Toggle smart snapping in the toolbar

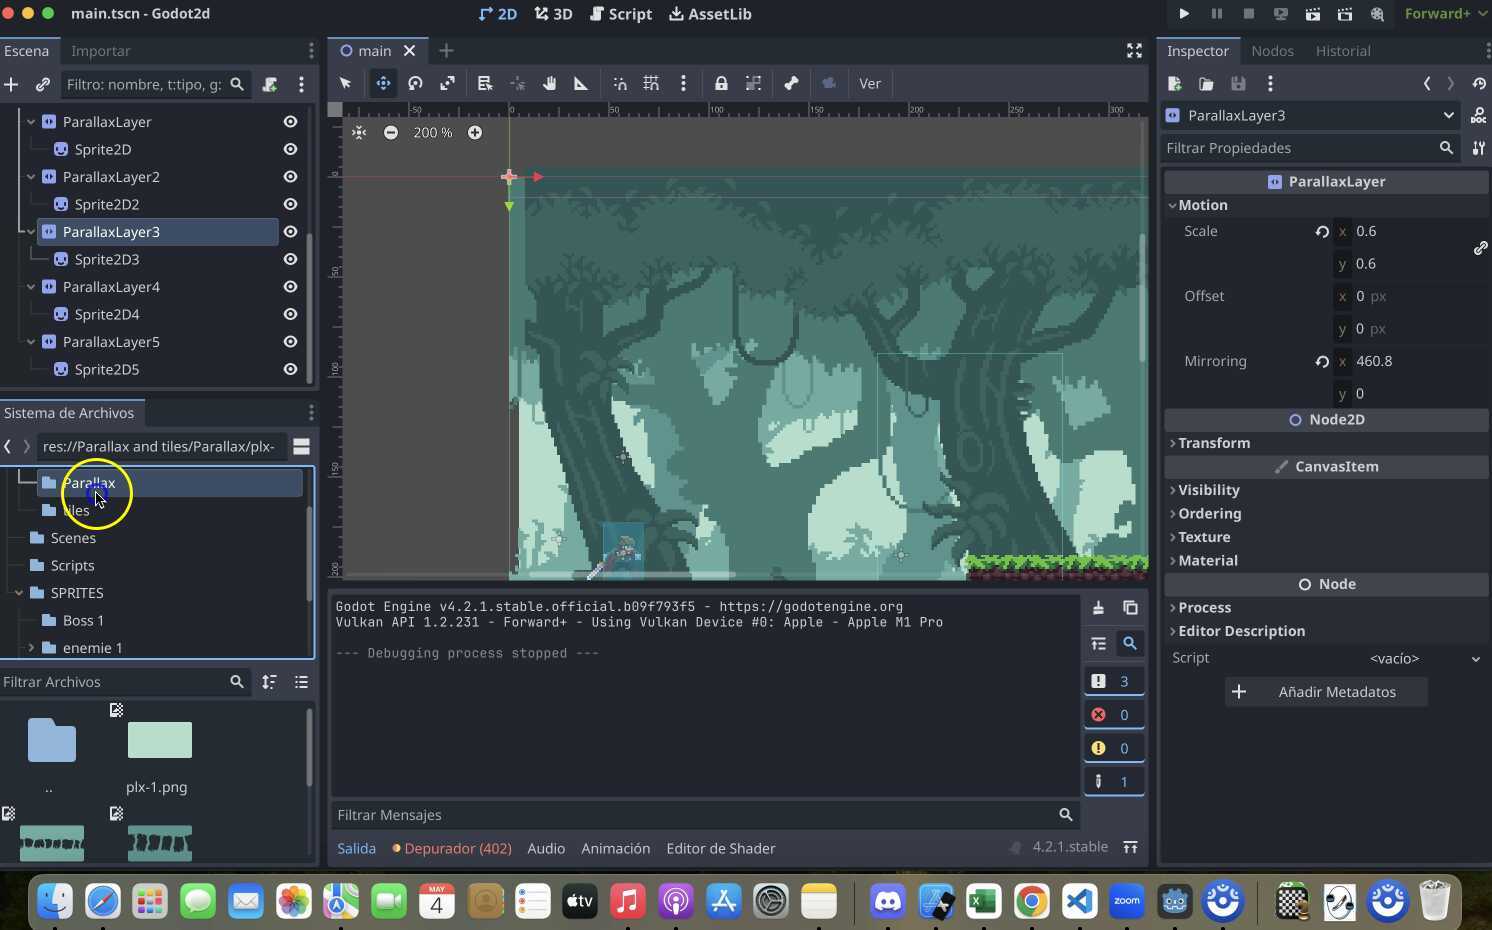click(x=619, y=83)
